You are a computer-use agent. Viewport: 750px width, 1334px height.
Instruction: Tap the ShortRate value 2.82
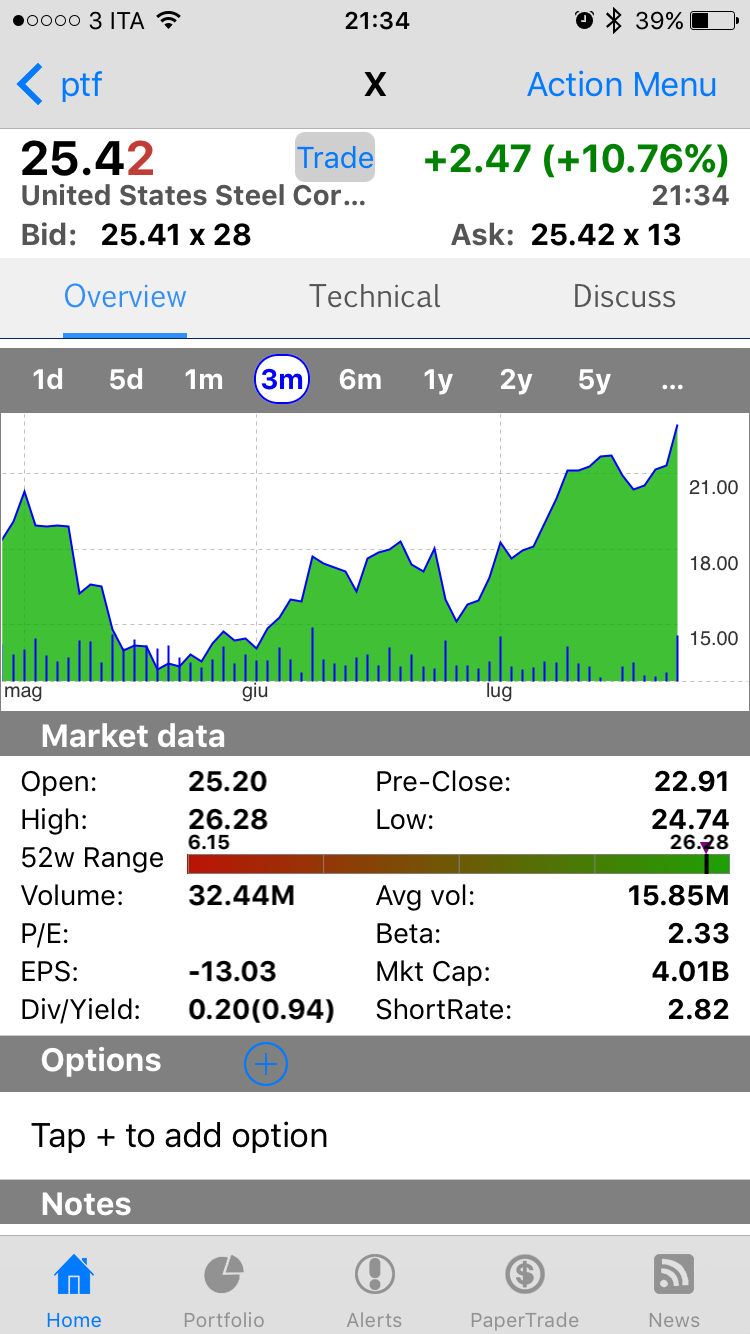[698, 1010]
